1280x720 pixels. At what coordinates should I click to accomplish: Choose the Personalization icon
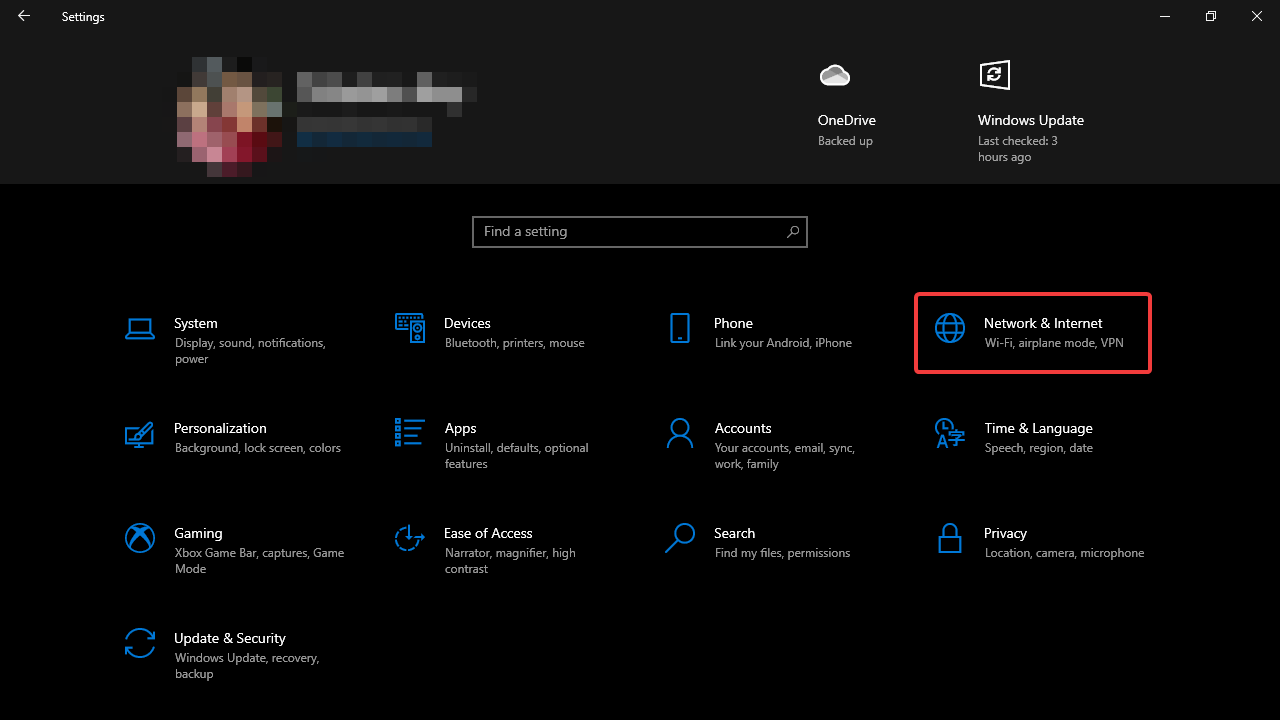pyautogui.click(x=140, y=434)
